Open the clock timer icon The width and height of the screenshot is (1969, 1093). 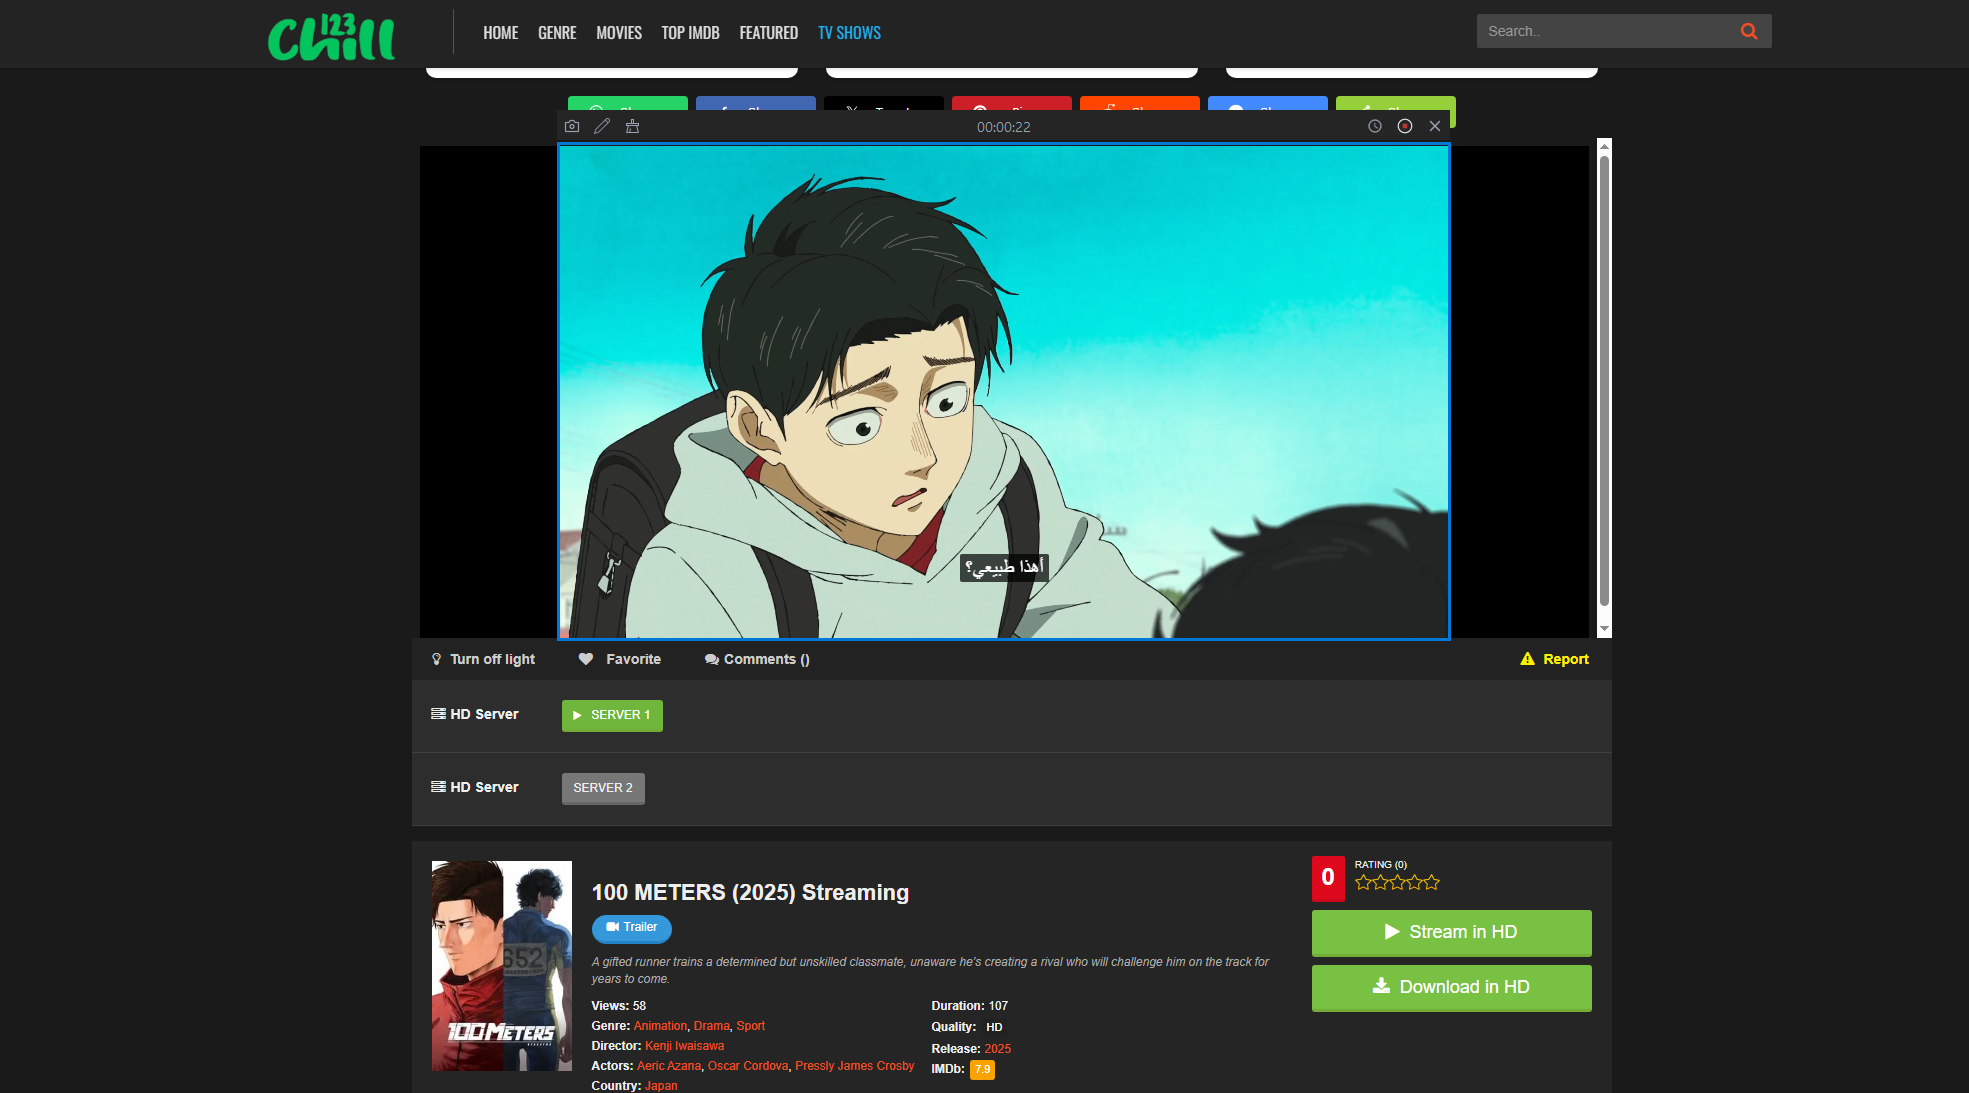[1373, 126]
